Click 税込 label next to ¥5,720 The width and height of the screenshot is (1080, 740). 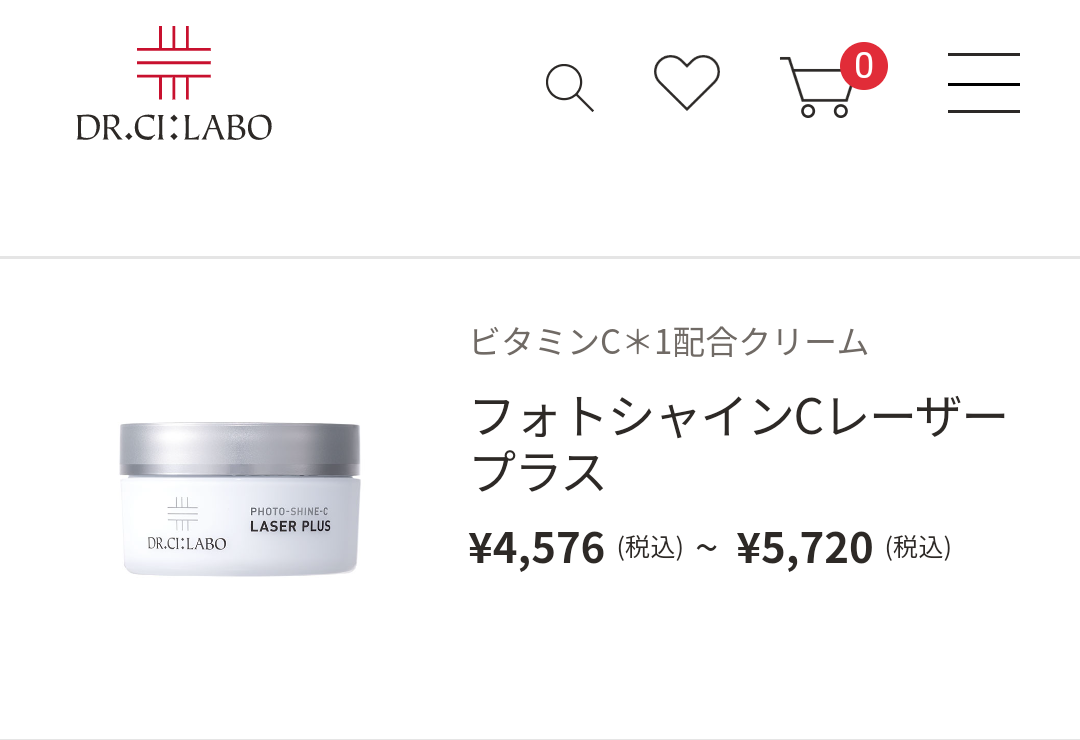pyautogui.click(x=918, y=548)
